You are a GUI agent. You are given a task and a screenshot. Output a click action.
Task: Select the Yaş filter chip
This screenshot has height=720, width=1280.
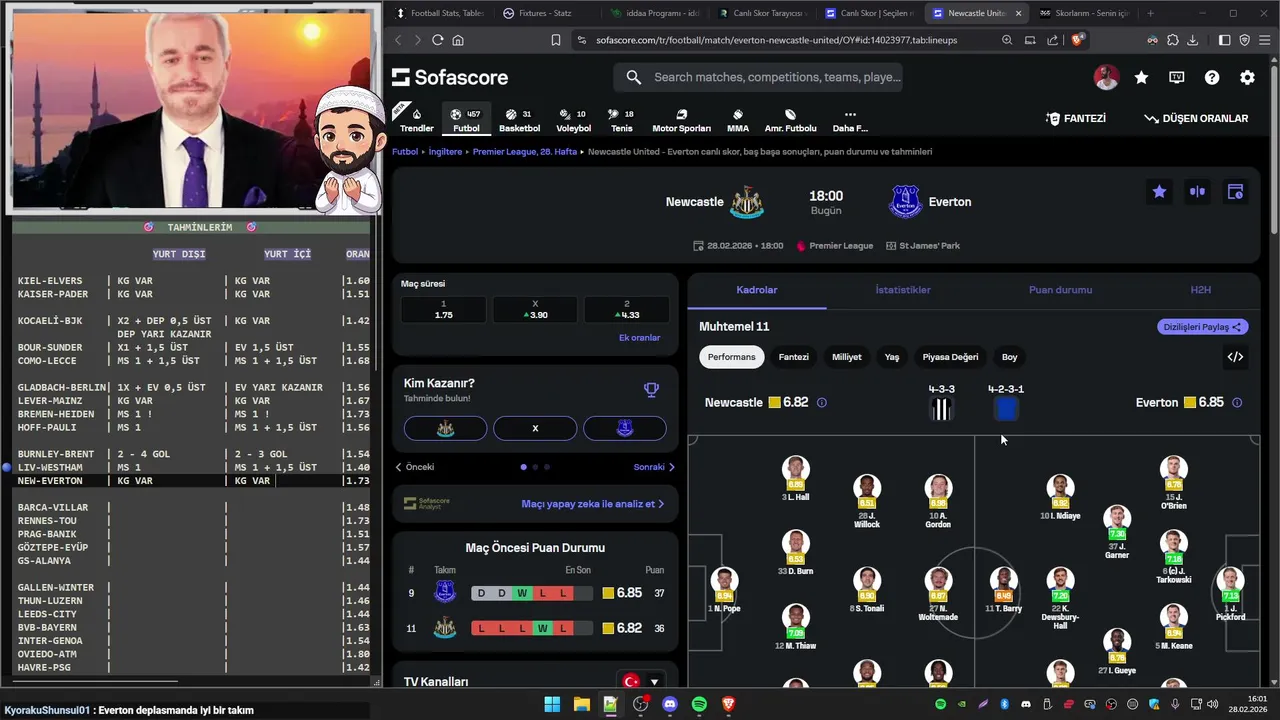(892, 357)
